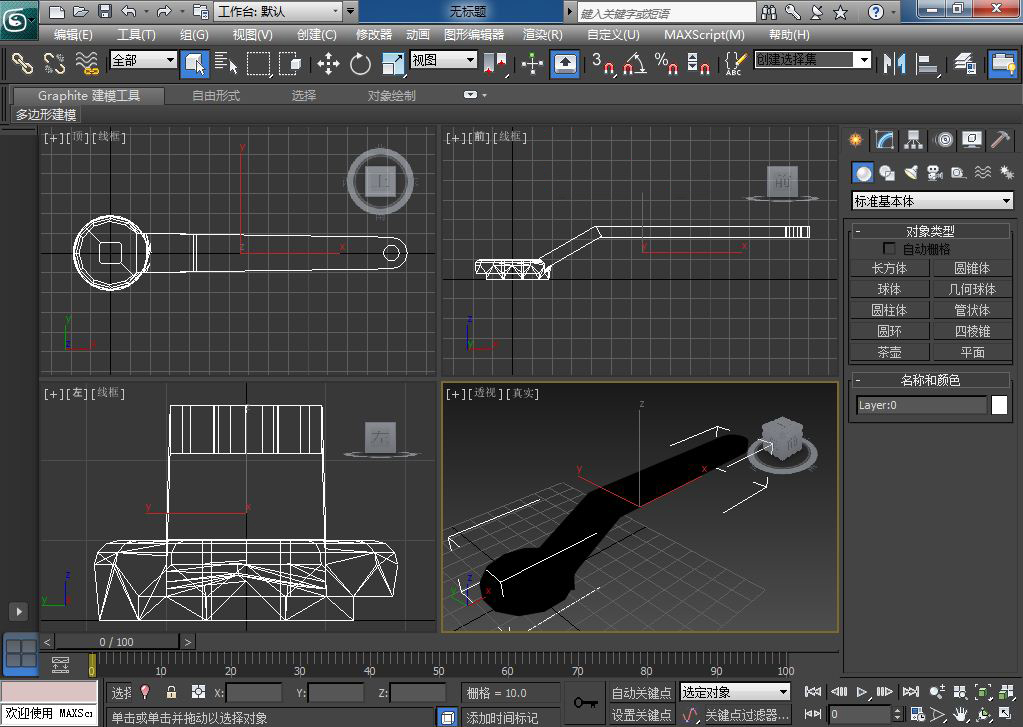The width and height of the screenshot is (1023, 727).
Task: Open the 工作台: 默认 workspace dropdown
Action: coord(279,11)
